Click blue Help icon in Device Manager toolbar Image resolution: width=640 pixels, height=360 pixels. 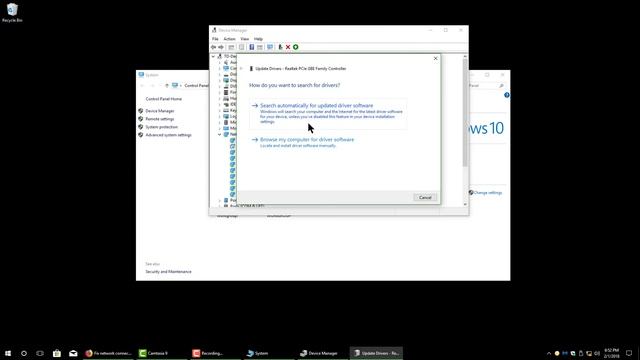pyautogui.click(x=251, y=47)
